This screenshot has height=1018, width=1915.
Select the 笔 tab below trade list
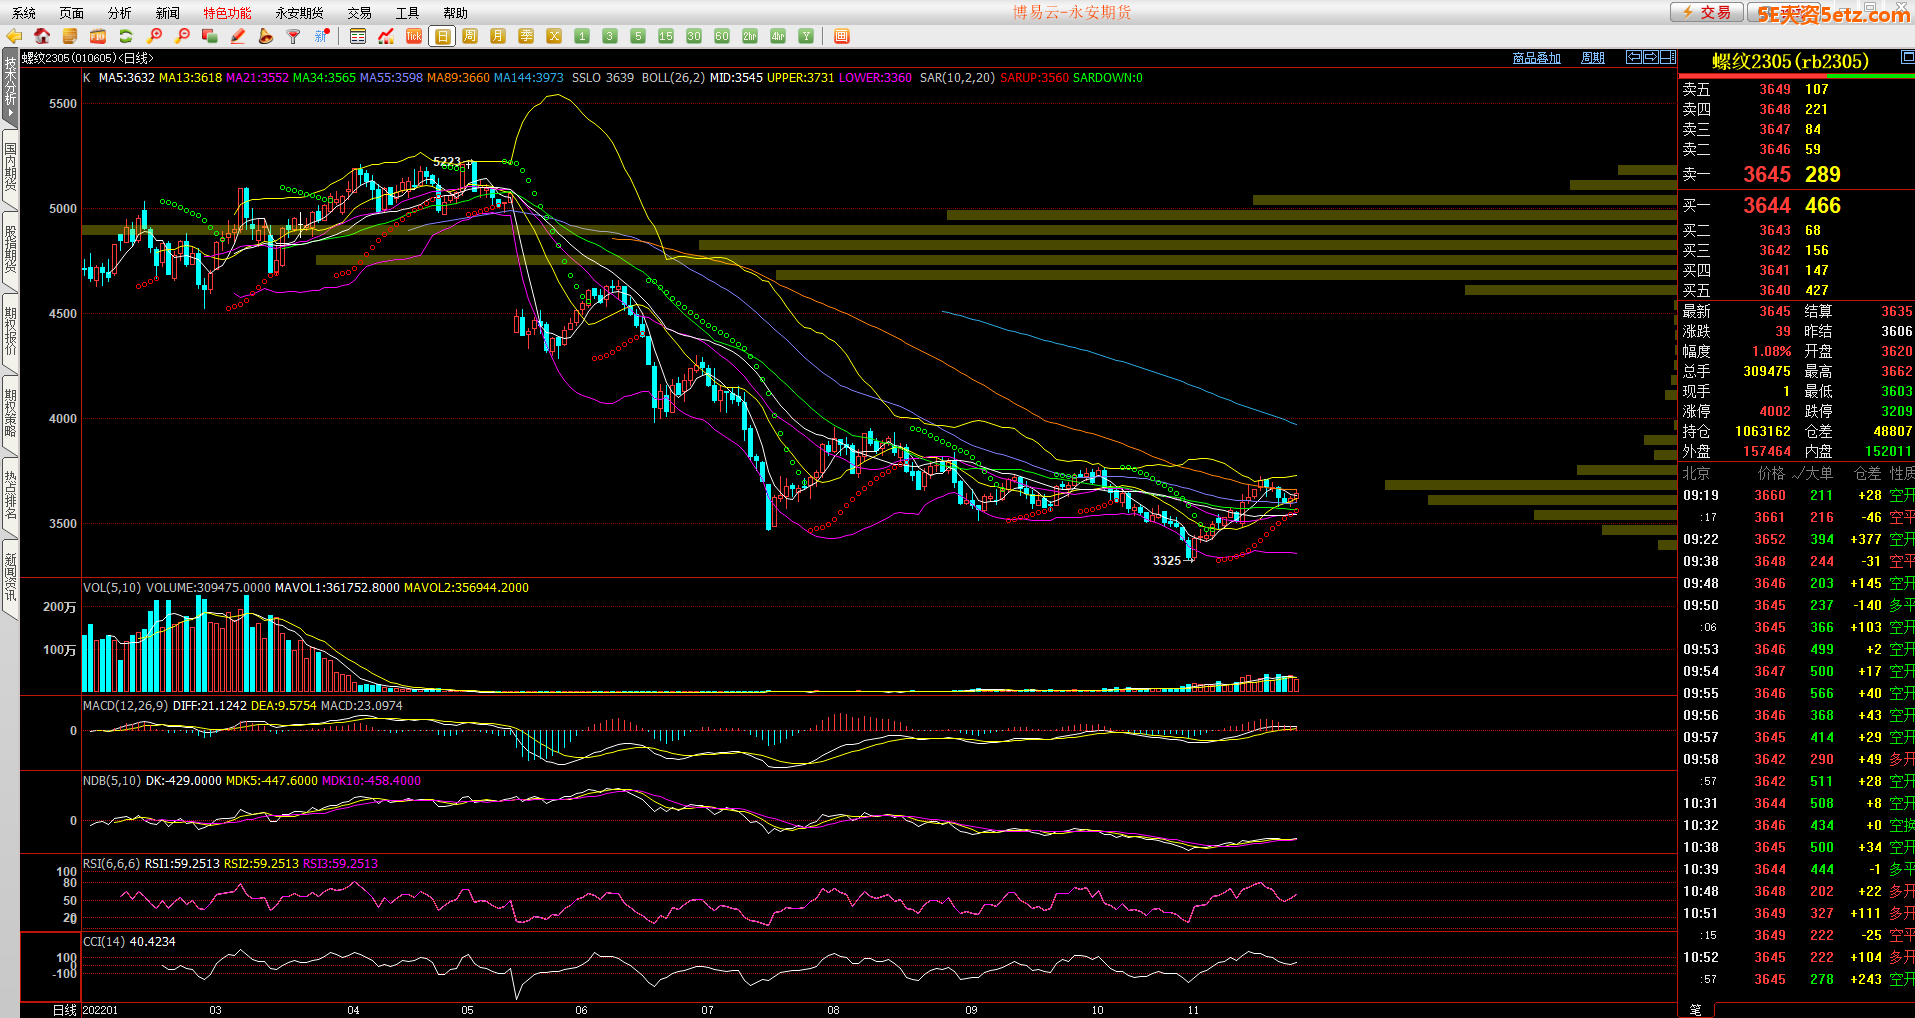tap(1696, 1010)
